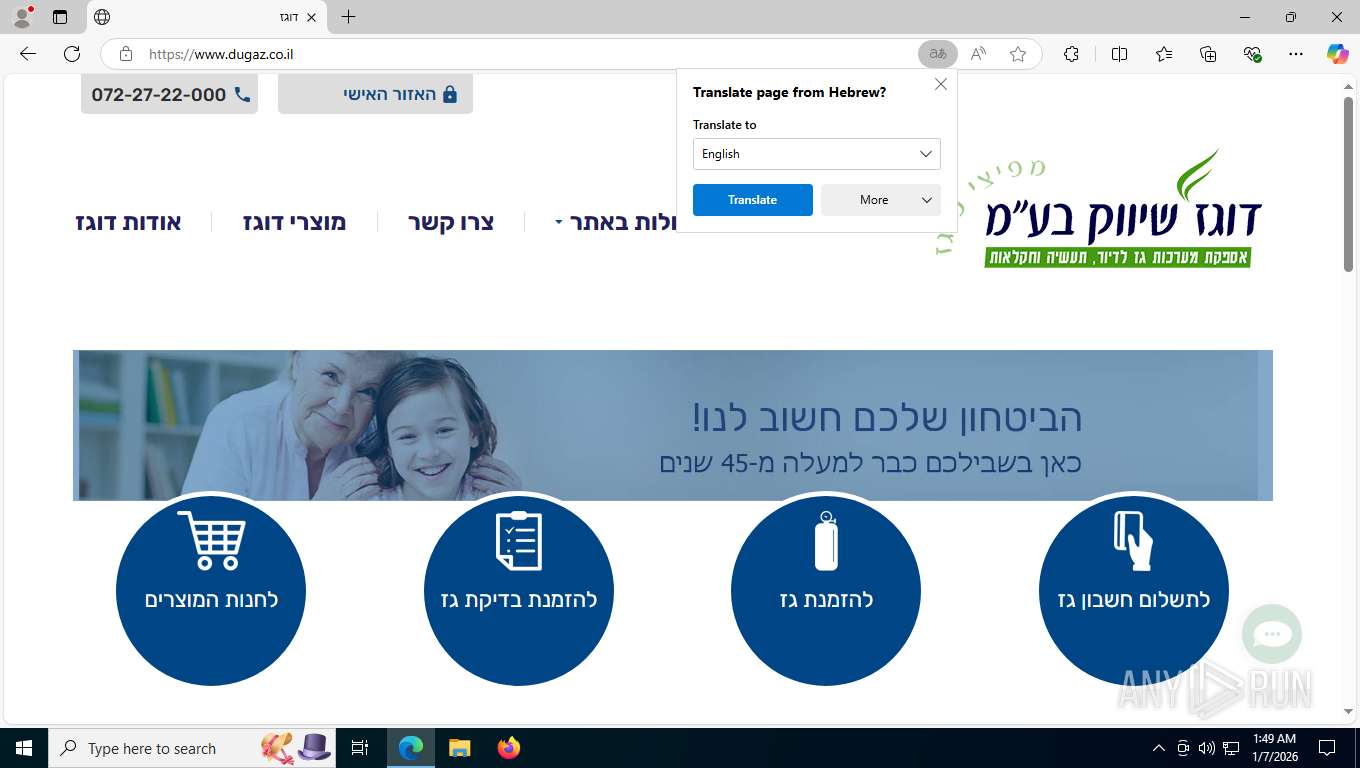Open the Translate icon in address bar
Viewport: 1360px width, 768px height.
click(x=938, y=54)
